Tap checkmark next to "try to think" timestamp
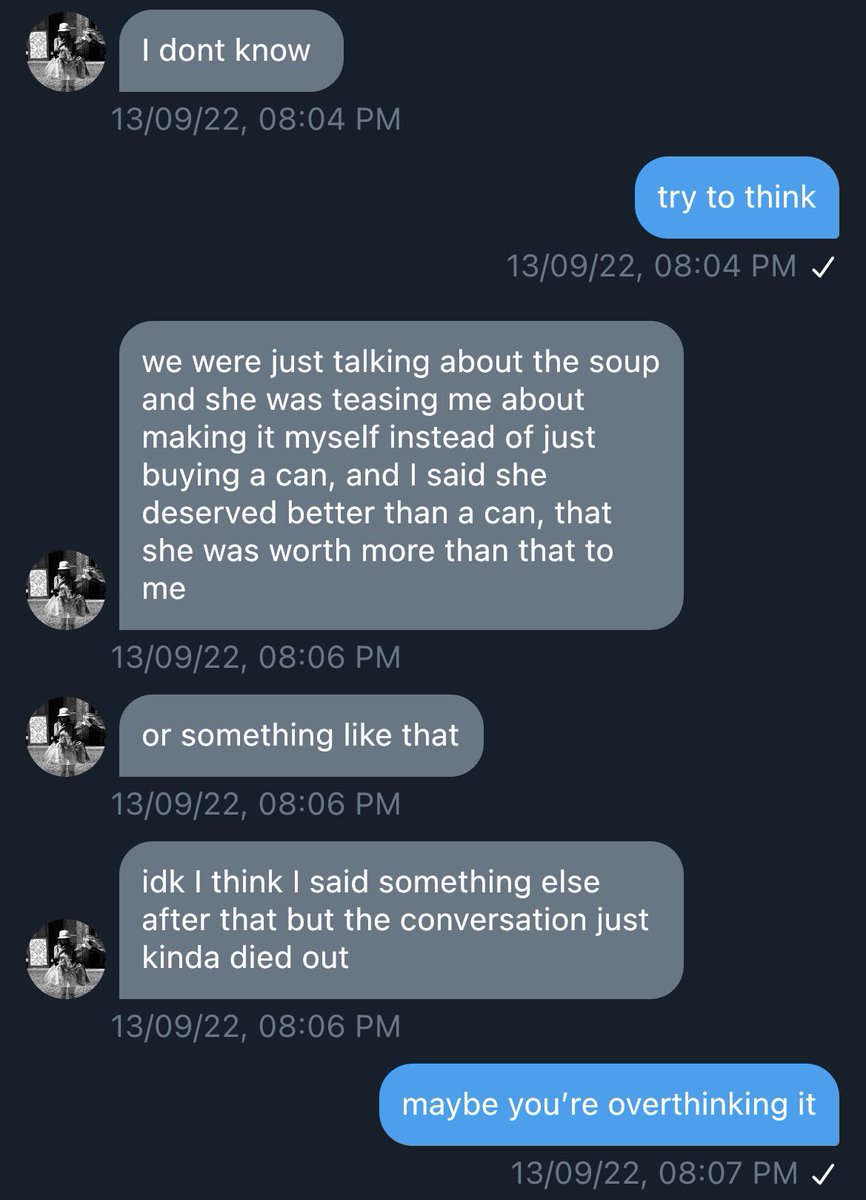866x1200 pixels. [824, 267]
